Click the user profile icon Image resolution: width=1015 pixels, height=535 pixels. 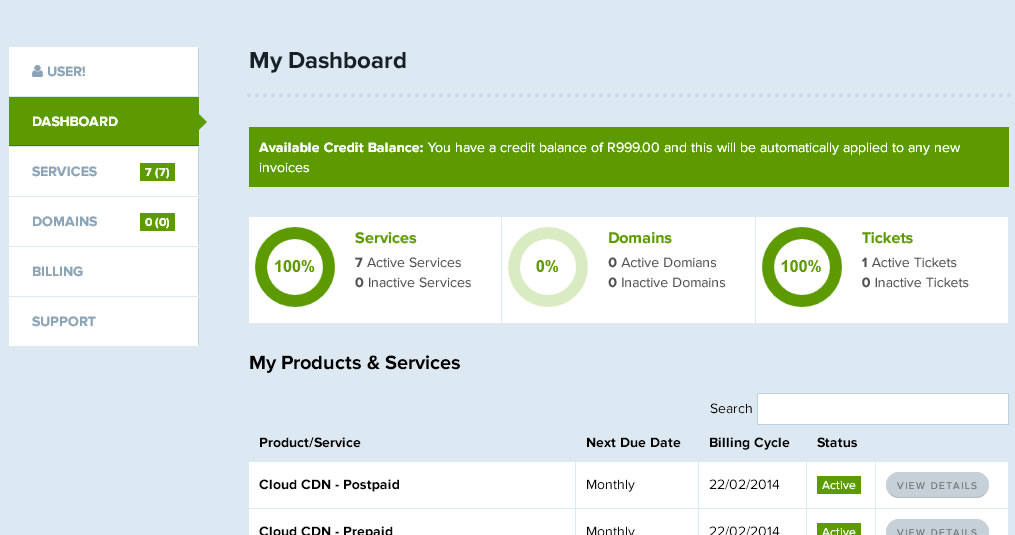pos(38,71)
